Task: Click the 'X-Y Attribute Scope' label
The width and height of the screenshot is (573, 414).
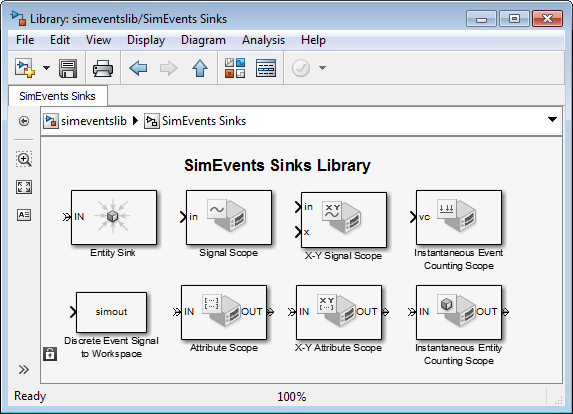Action: click(x=338, y=348)
